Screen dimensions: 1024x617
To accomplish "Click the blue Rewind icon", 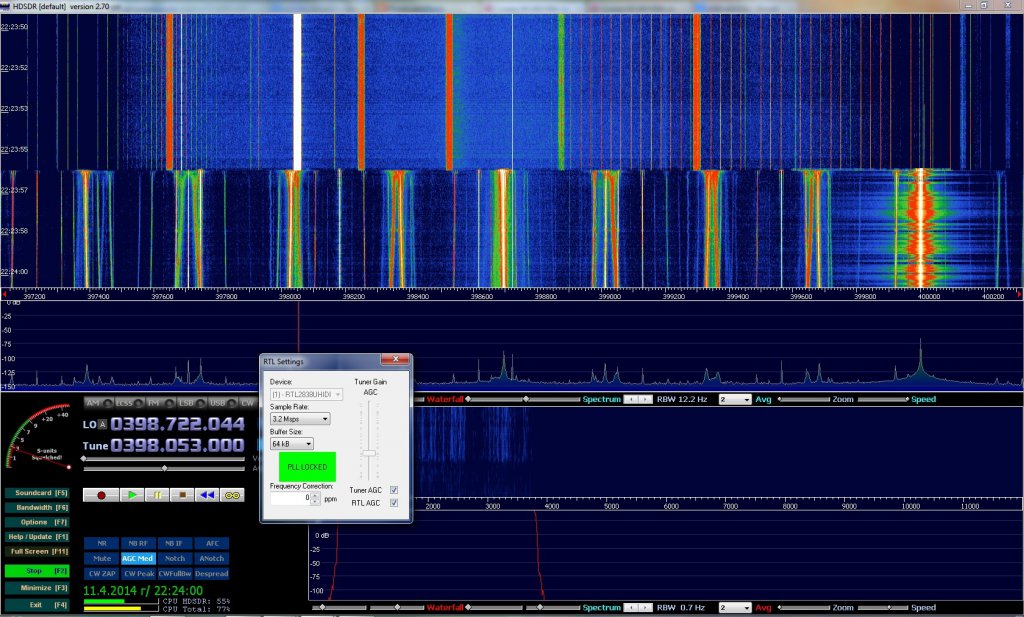I will click(207, 494).
